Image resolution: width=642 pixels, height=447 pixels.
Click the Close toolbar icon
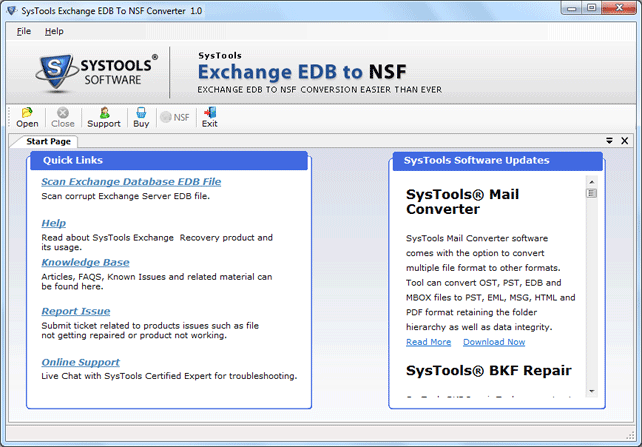pyautogui.click(x=62, y=117)
